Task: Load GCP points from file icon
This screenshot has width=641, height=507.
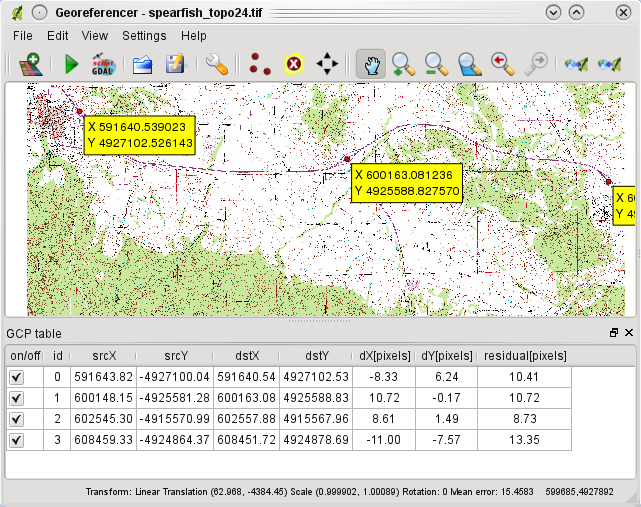Action: pyautogui.click(x=142, y=65)
